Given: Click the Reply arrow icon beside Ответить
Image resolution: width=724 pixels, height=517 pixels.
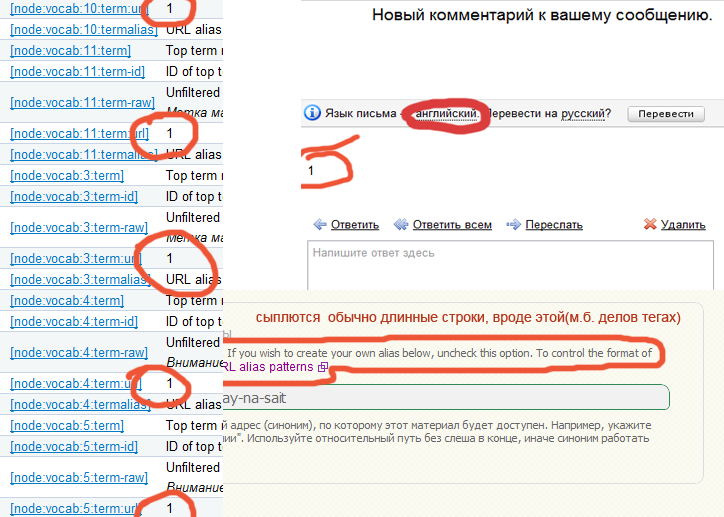Looking at the screenshot, I should click(320, 225).
